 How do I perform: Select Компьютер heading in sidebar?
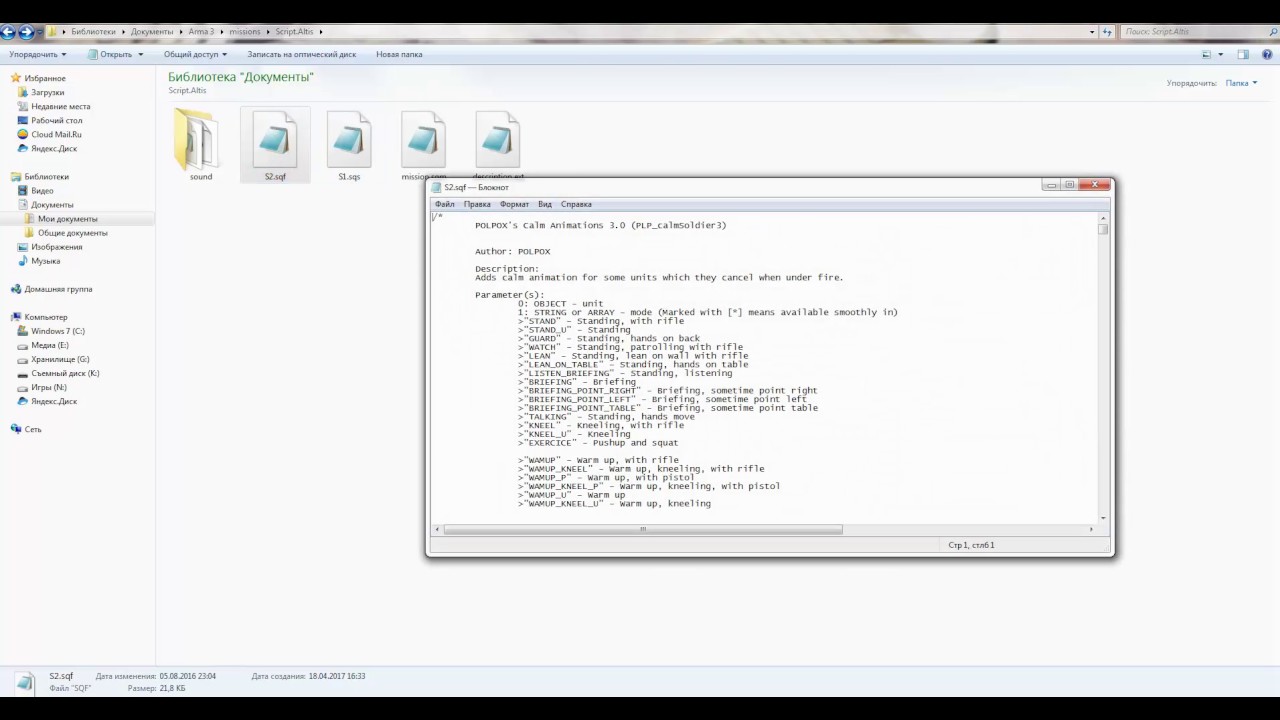(x=46, y=316)
